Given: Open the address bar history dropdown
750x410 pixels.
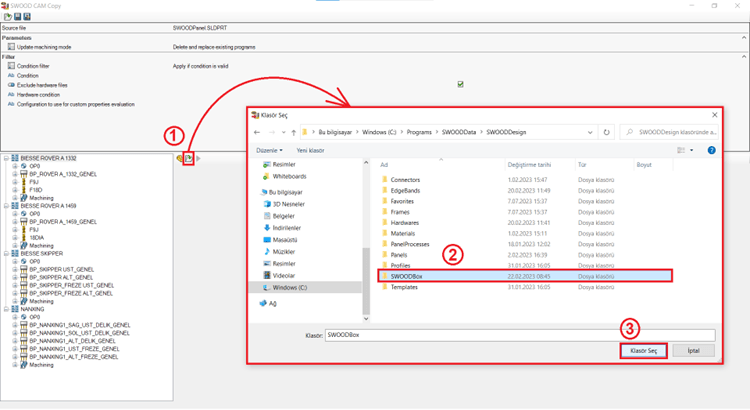Looking at the screenshot, I should click(x=590, y=133).
